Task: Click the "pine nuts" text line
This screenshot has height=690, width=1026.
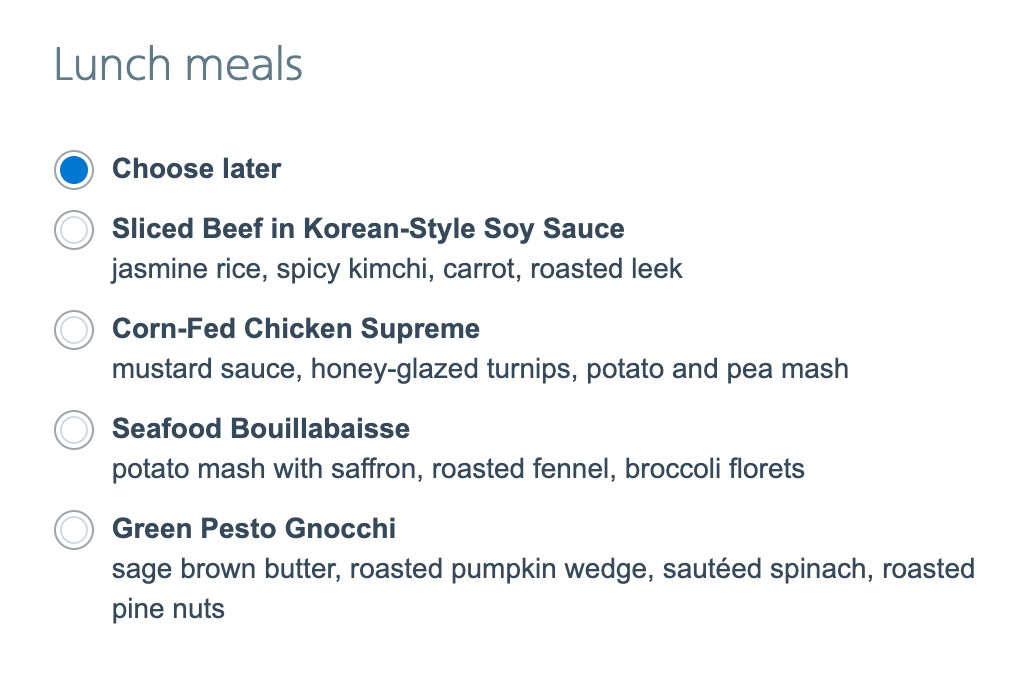Action: tap(168, 609)
